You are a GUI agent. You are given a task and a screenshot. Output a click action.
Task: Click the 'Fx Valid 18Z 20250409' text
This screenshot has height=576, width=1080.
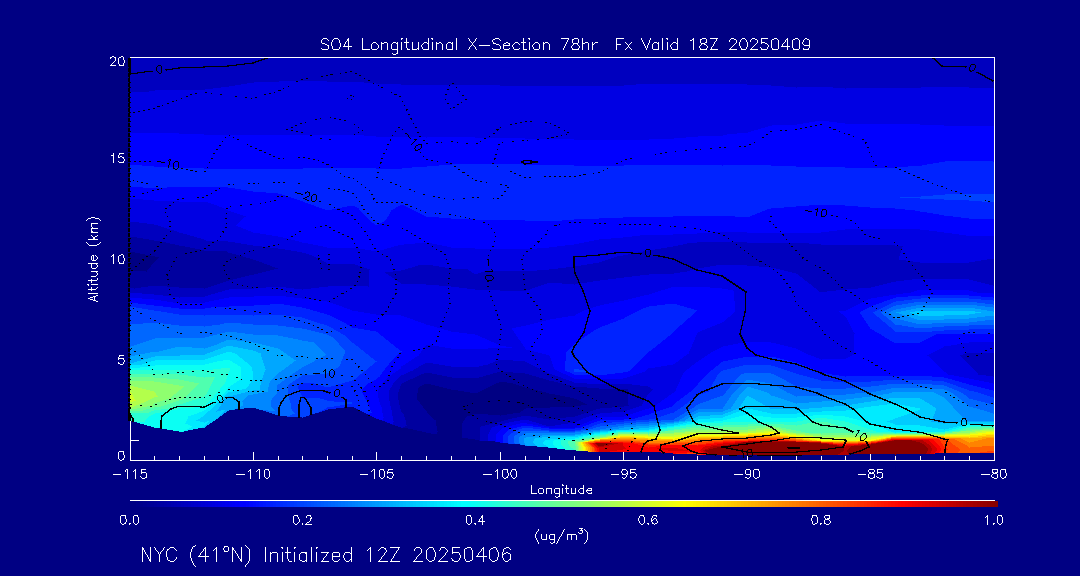(x=712, y=45)
